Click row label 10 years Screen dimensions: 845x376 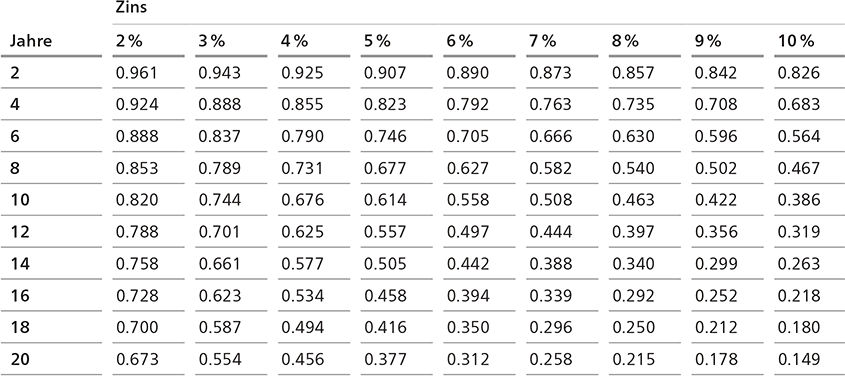coord(20,200)
